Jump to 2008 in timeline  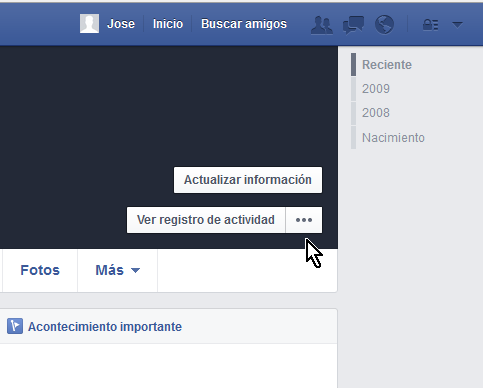[x=376, y=113]
